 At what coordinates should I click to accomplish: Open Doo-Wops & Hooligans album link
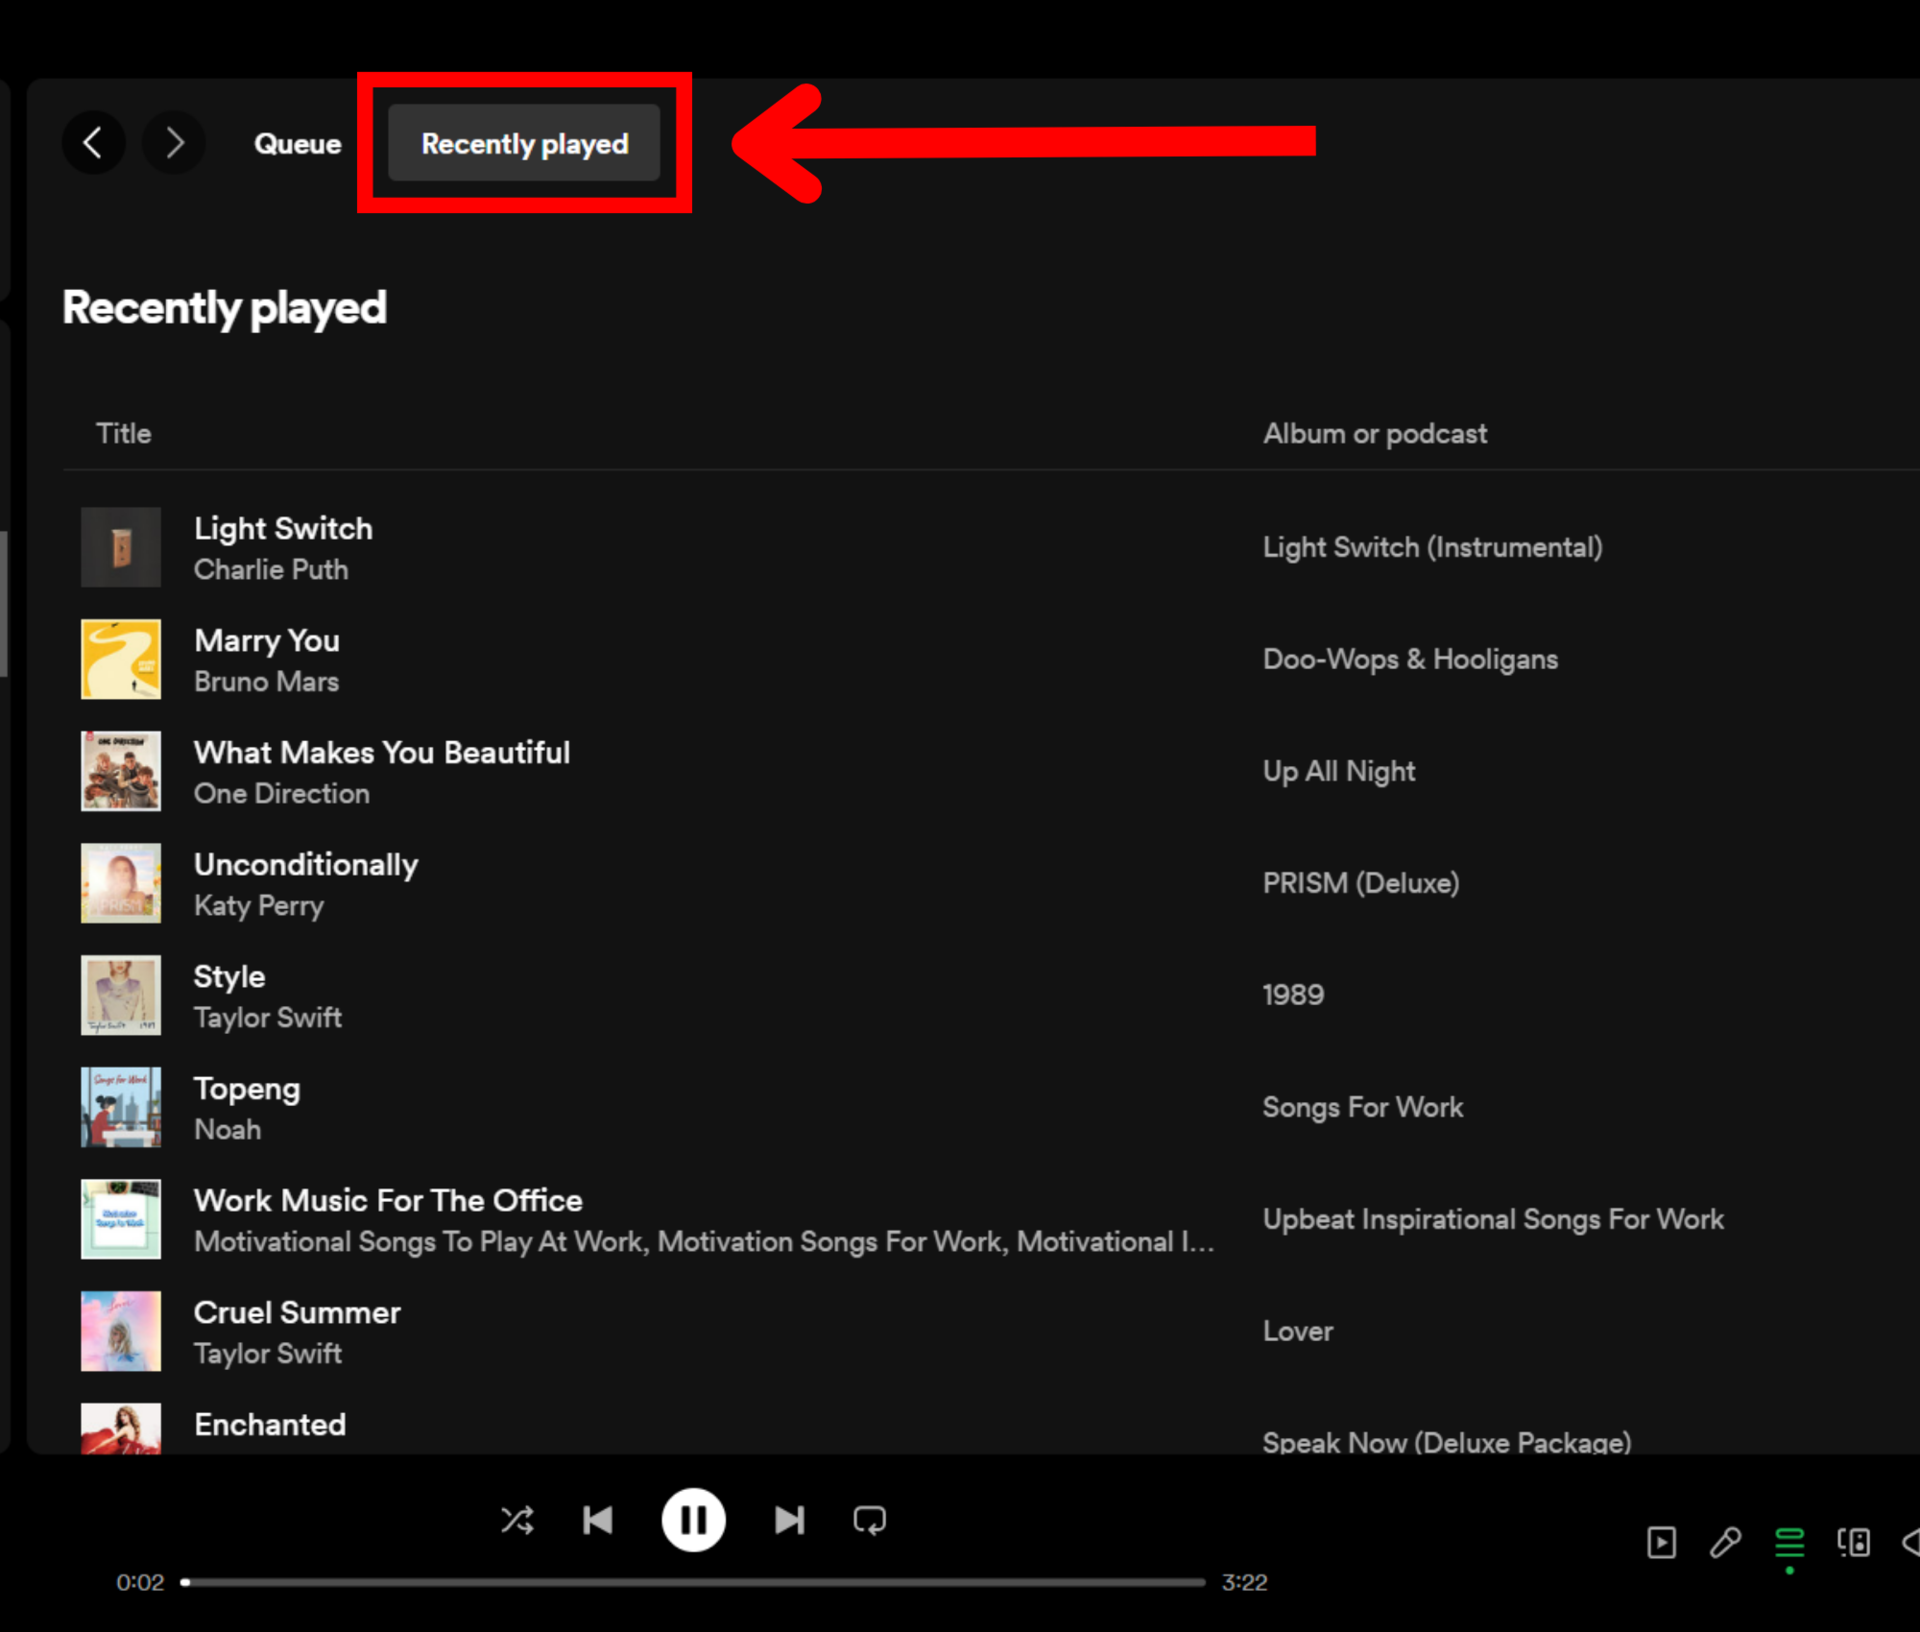pos(1410,659)
